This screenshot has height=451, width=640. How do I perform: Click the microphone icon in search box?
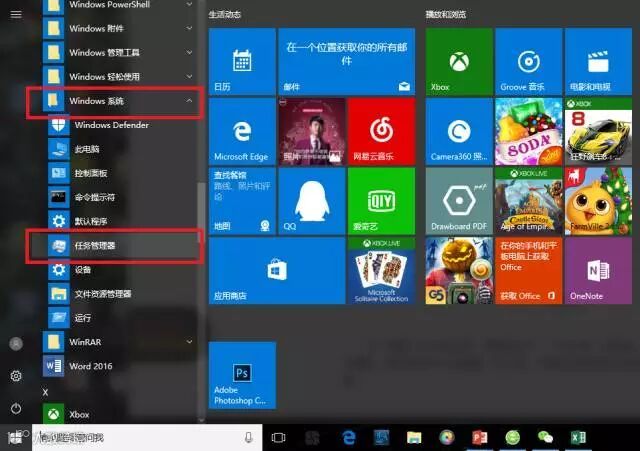(249, 438)
